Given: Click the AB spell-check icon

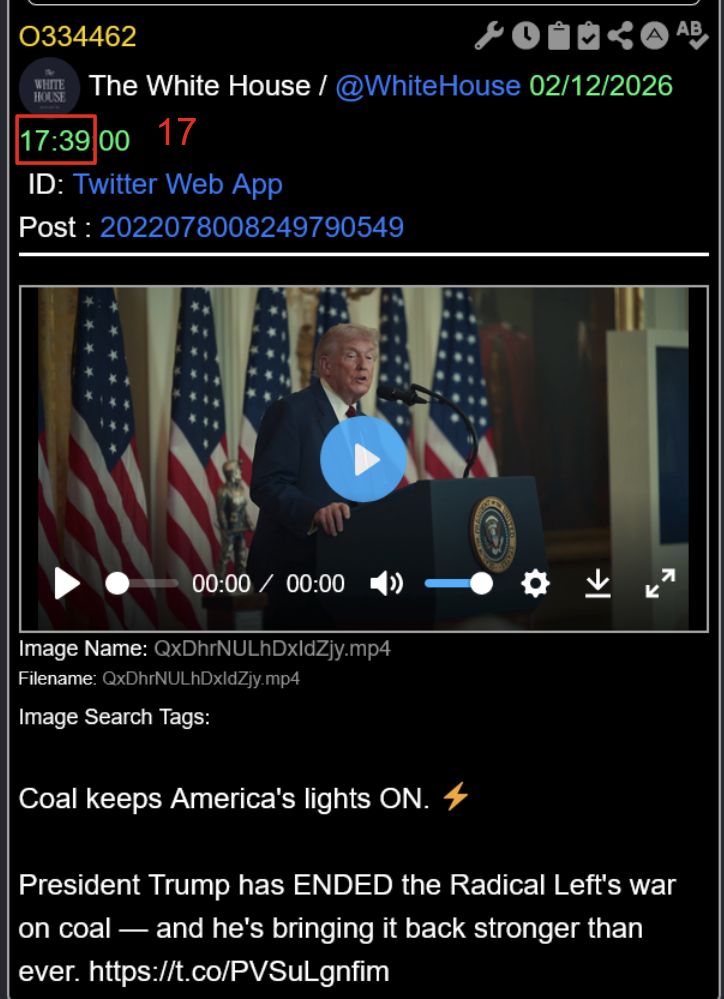Looking at the screenshot, I should 692,35.
